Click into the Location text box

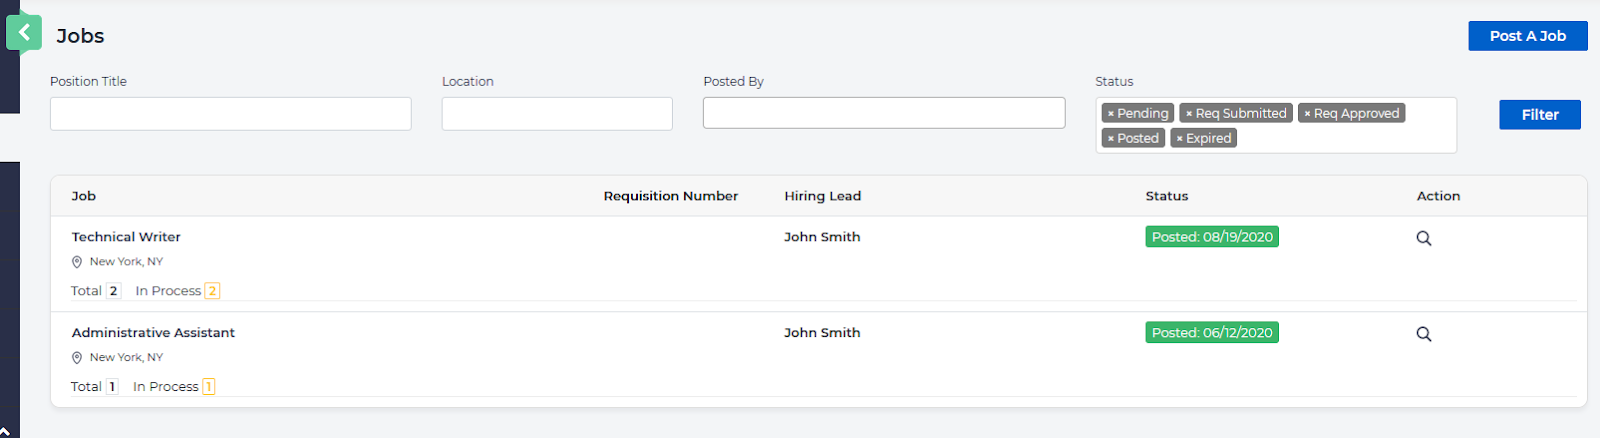click(556, 114)
